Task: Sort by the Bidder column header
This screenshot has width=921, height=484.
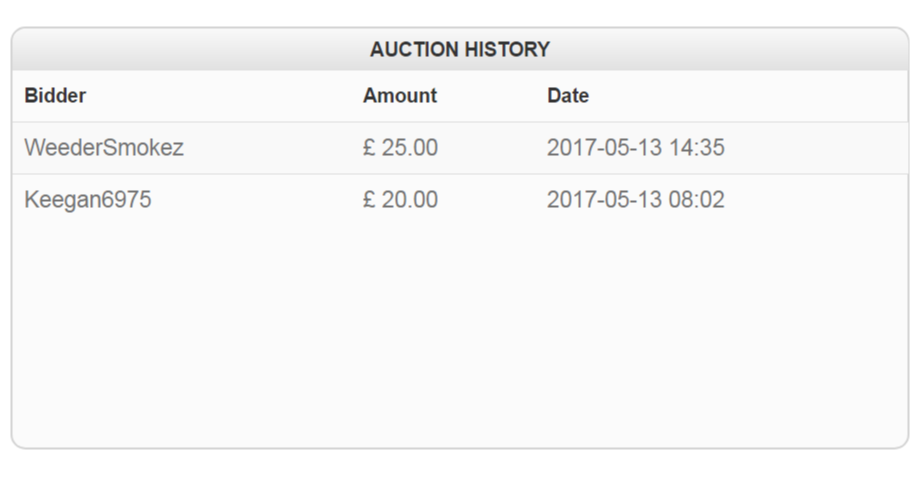Action: point(55,96)
